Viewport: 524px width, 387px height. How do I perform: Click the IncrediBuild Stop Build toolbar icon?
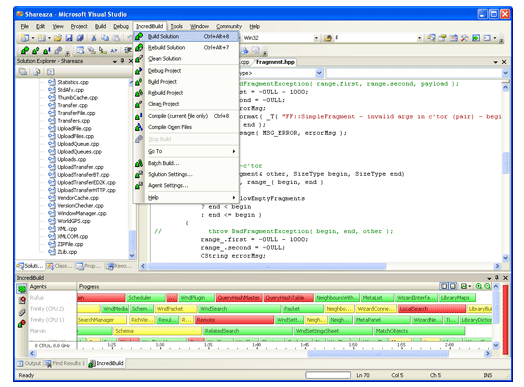tap(58, 50)
